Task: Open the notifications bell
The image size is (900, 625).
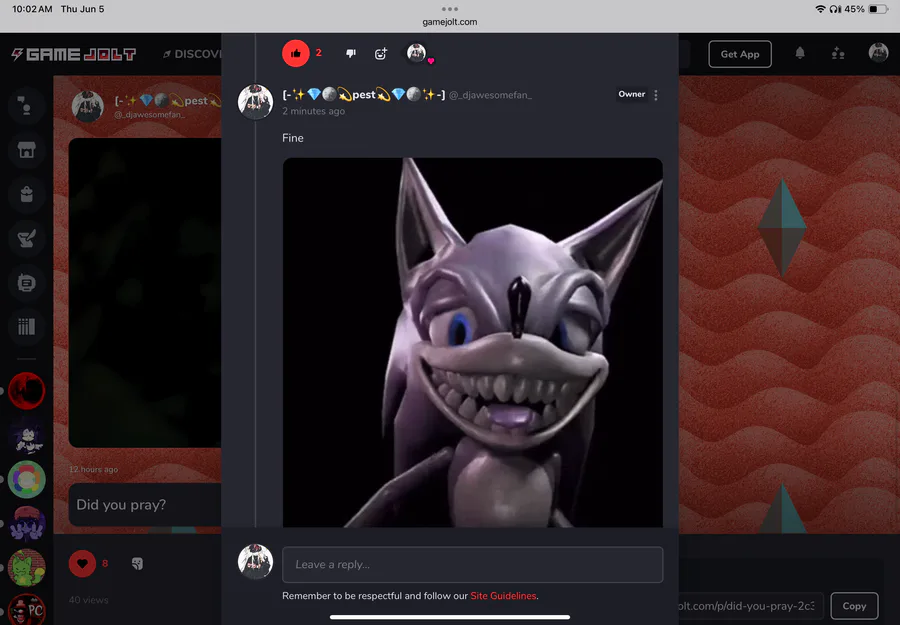Action: point(800,53)
